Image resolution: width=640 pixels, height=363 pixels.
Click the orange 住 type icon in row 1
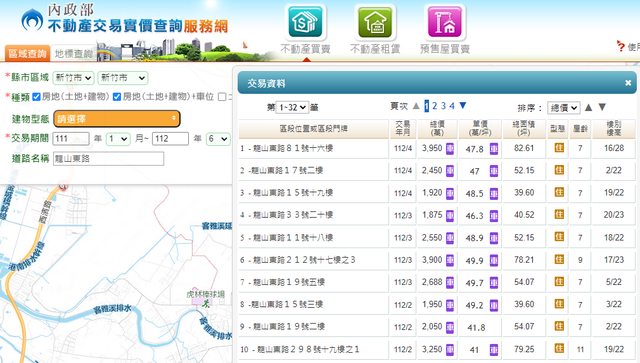[x=559, y=148]
